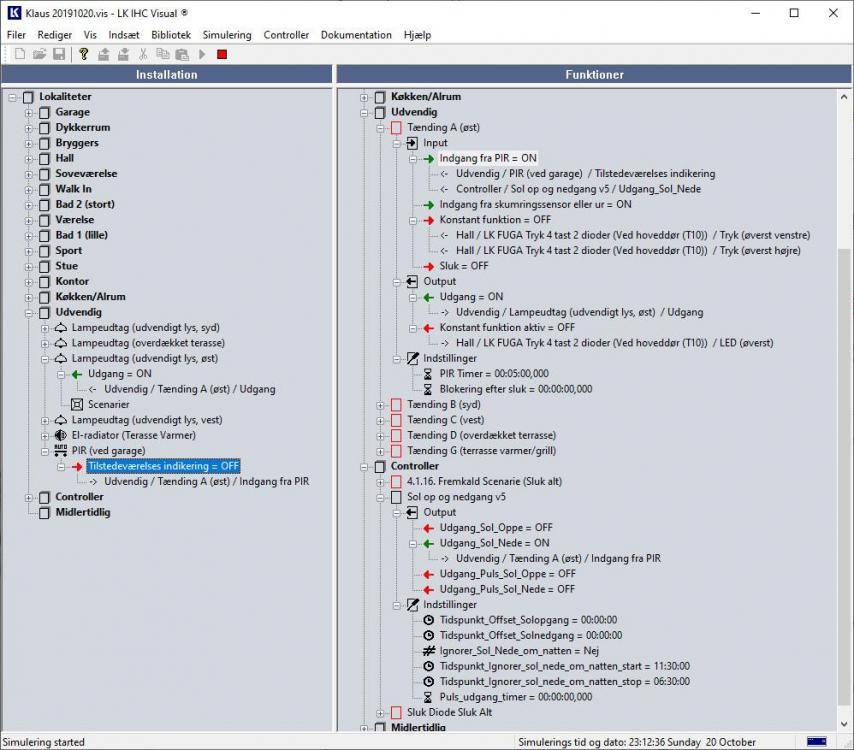Toggle red arrow of Tilstedeværelses indikering = OFF
The image size is (854, 750).
tap(77, 466)
